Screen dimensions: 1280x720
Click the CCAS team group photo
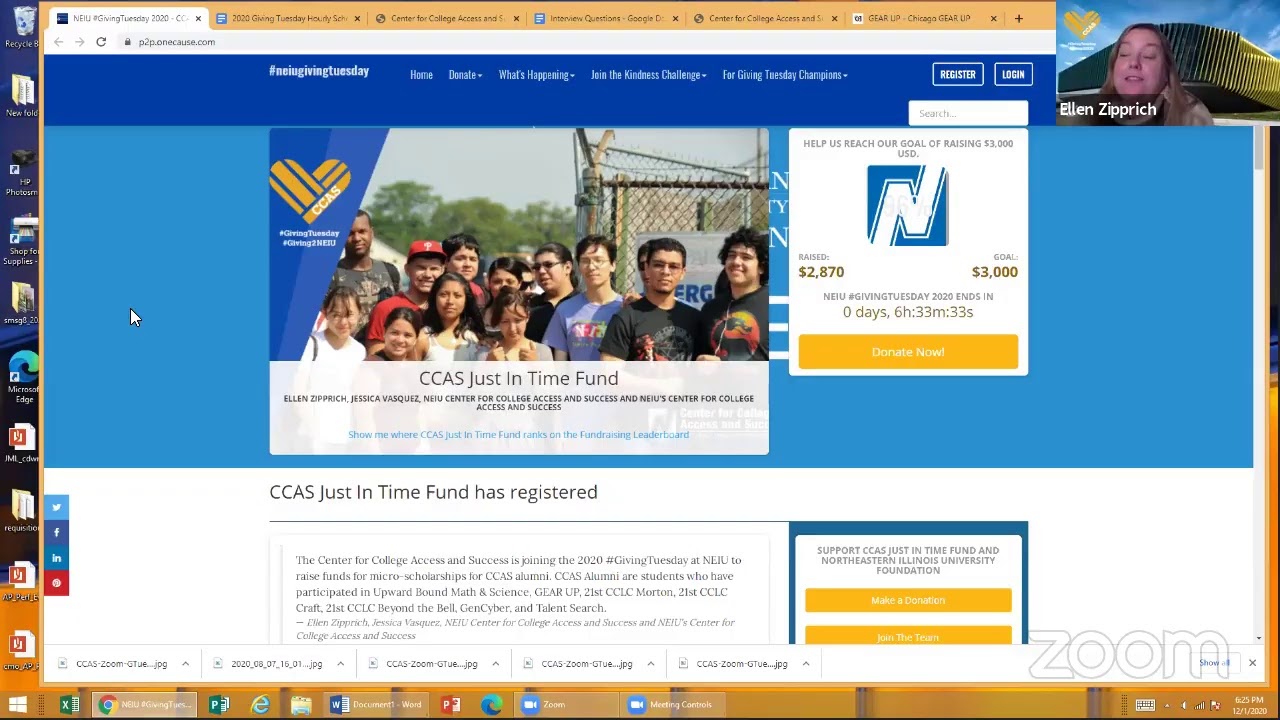[x=519, y=244]
